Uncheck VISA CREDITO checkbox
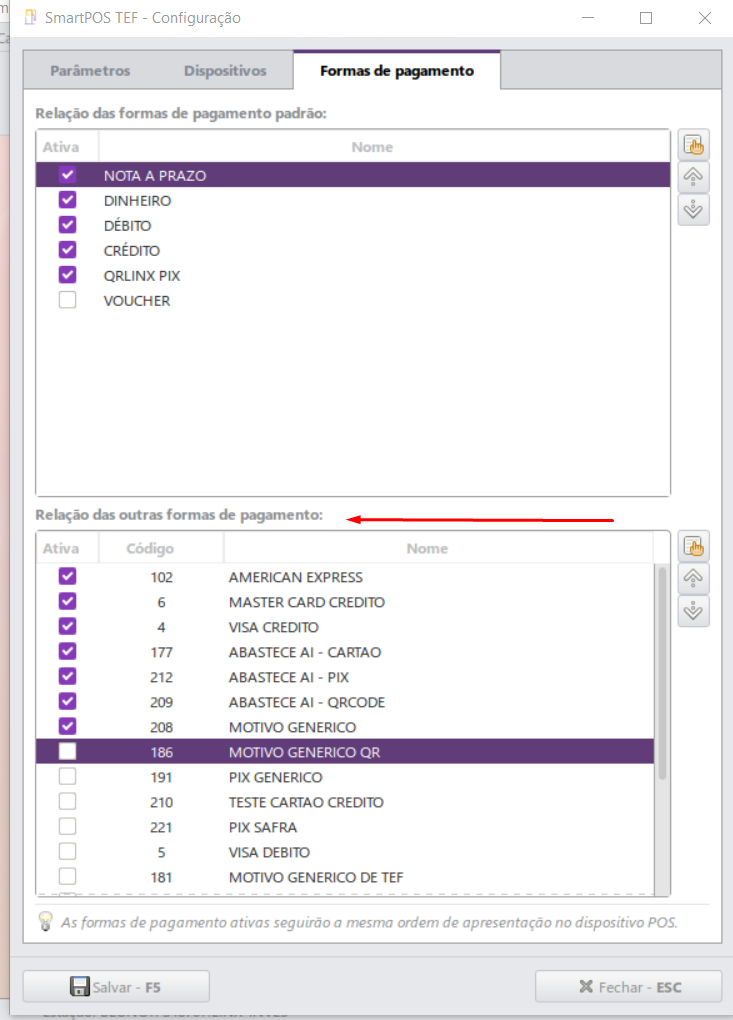Image resolution: width=733 pixels, height=1020 pixels. pos(67,626)
